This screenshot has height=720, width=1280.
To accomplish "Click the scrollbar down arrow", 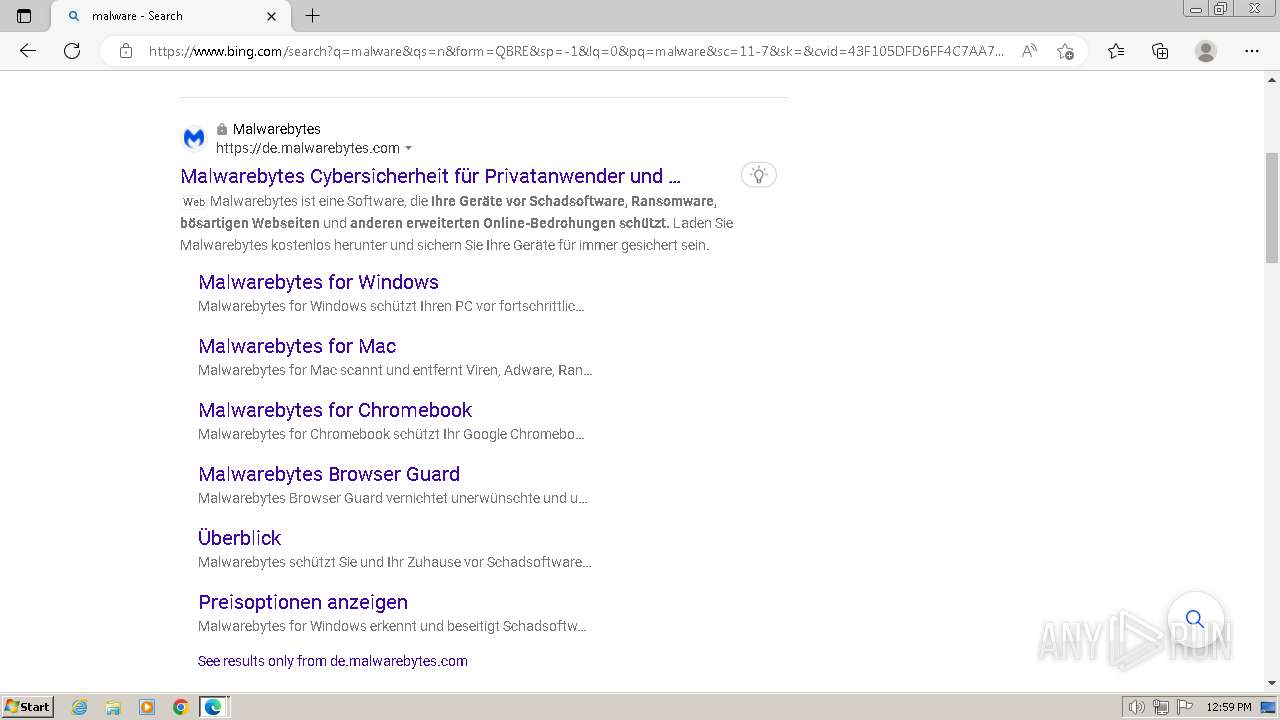I will coord(1272,683).
